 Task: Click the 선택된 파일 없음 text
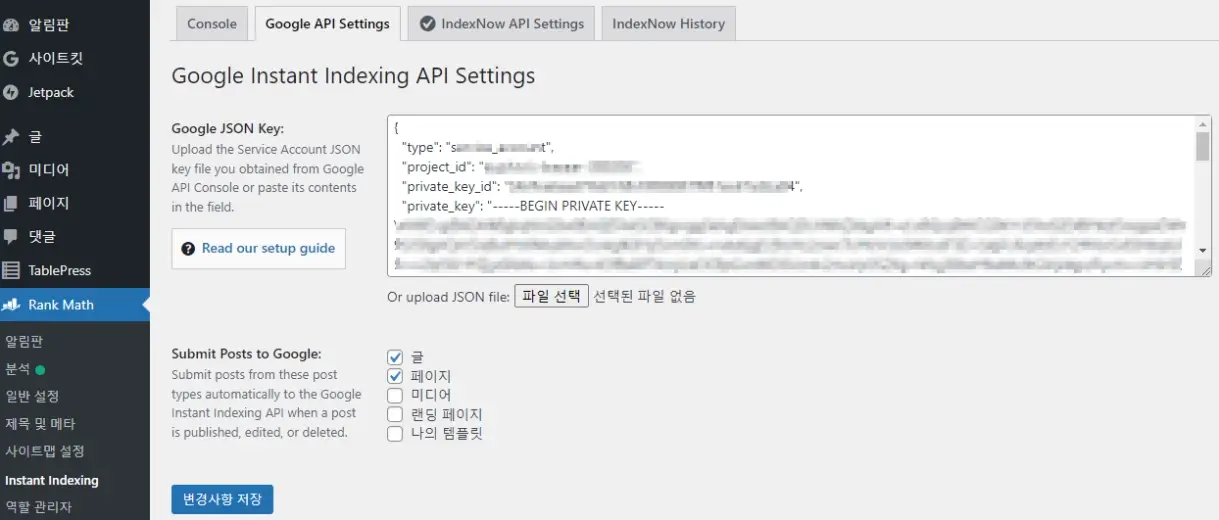tap(645, 296)
